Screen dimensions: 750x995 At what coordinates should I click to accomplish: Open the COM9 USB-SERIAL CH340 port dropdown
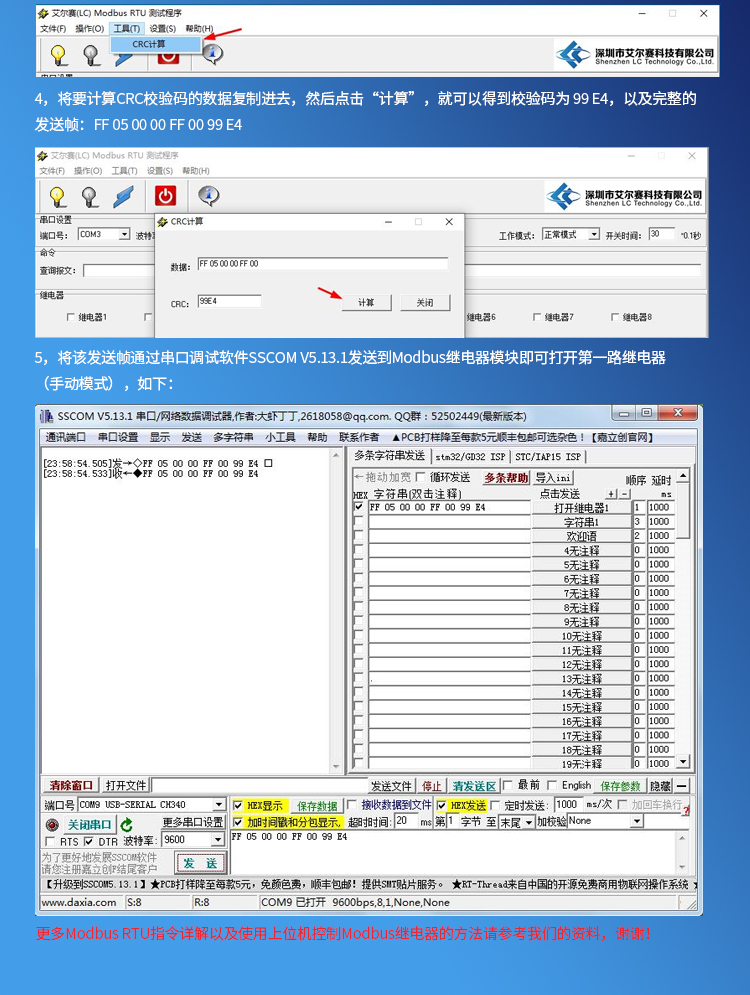click(x=218, y=805)
